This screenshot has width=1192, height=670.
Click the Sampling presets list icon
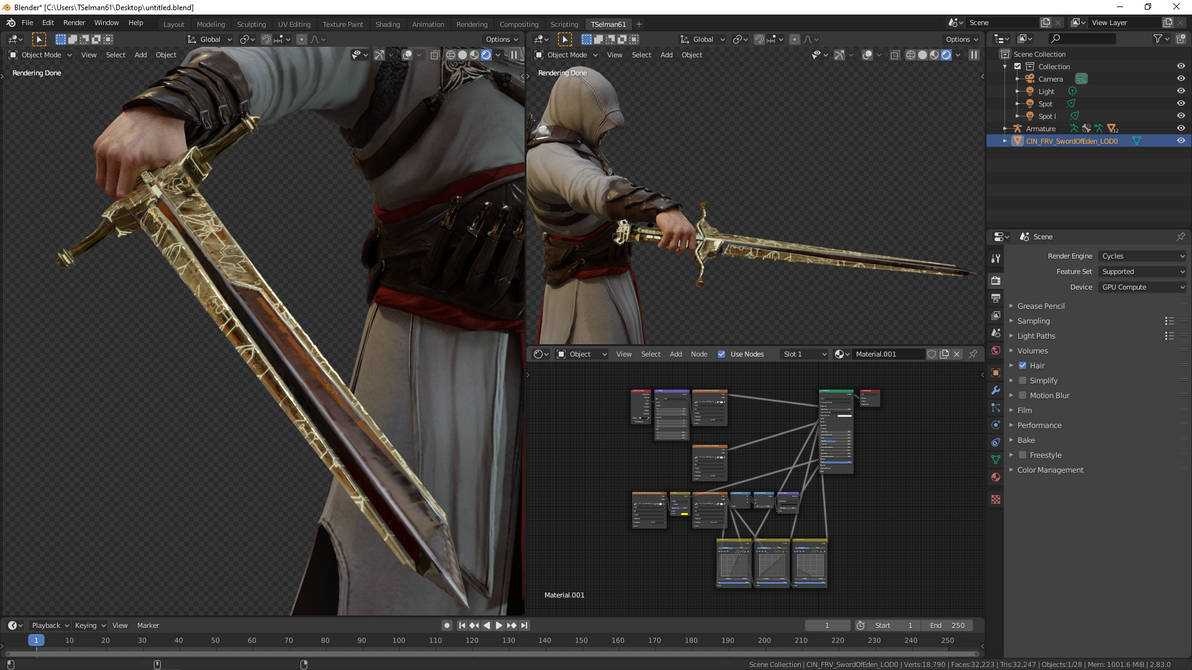coord(1169,321)
